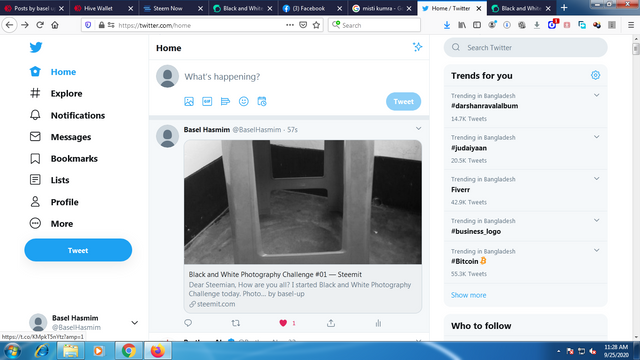Open Chrome from taskbar

129,351
